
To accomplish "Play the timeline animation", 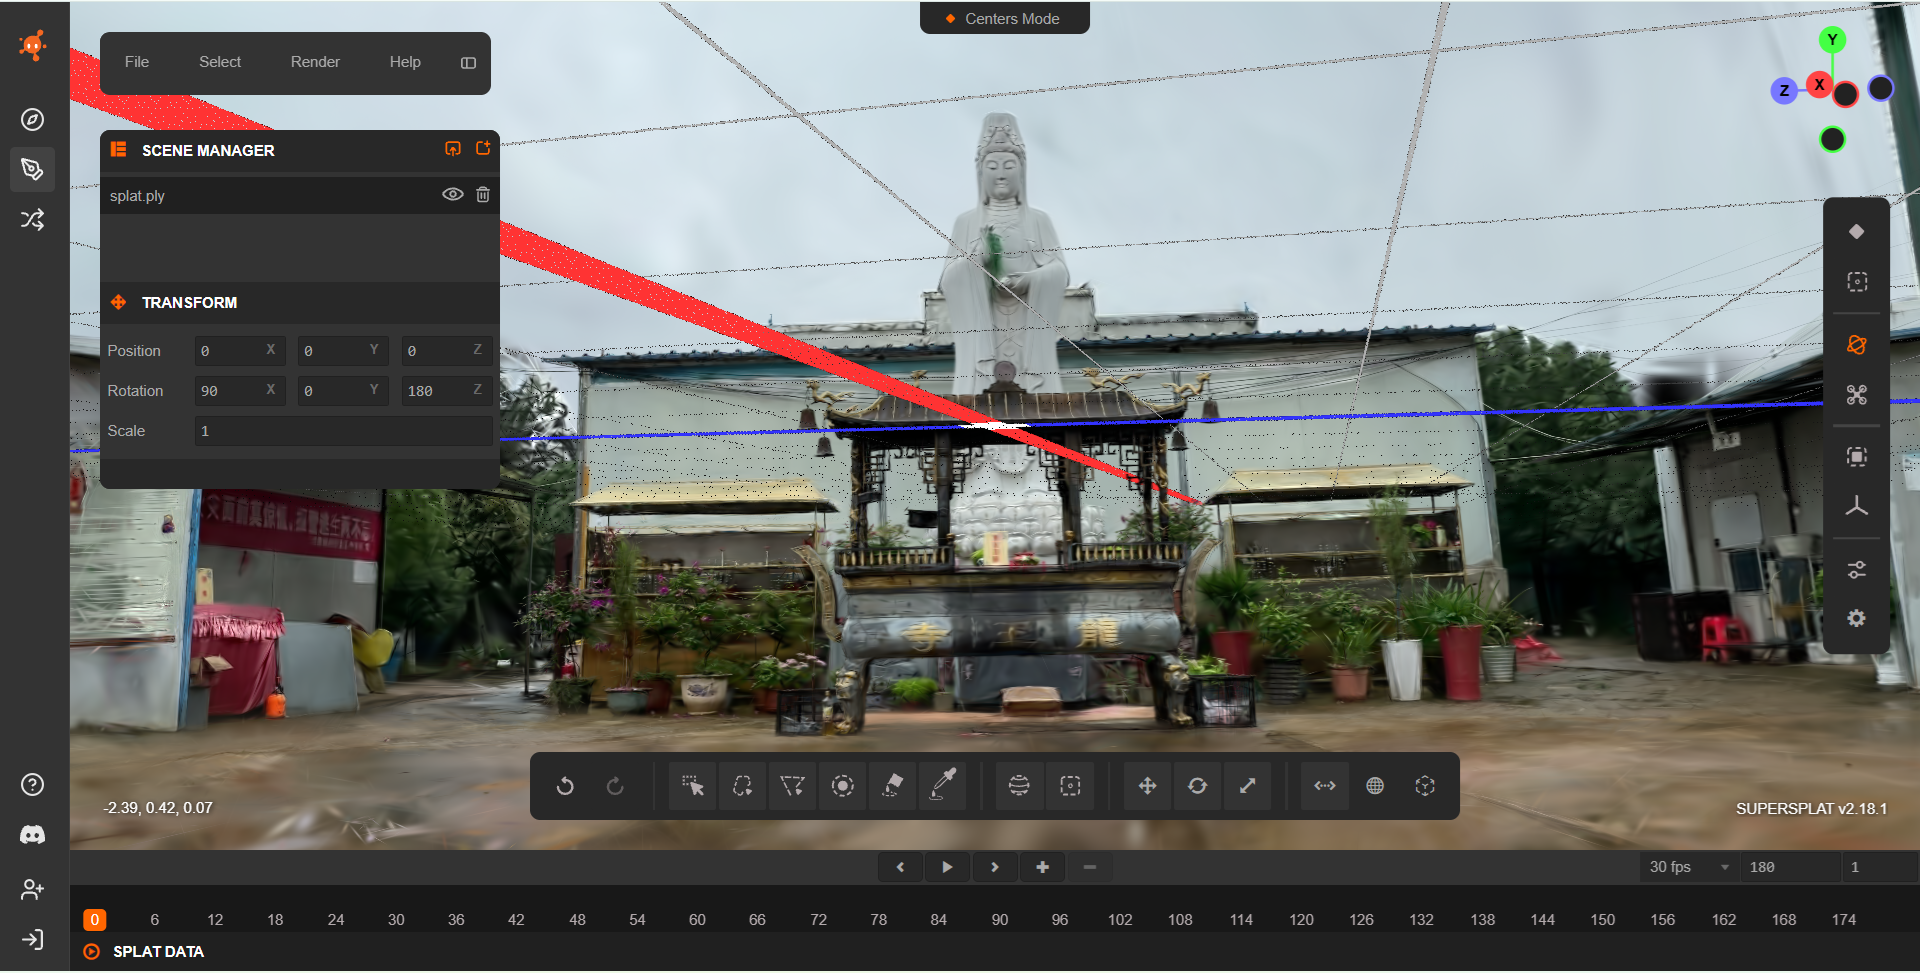I will [947, 867].
